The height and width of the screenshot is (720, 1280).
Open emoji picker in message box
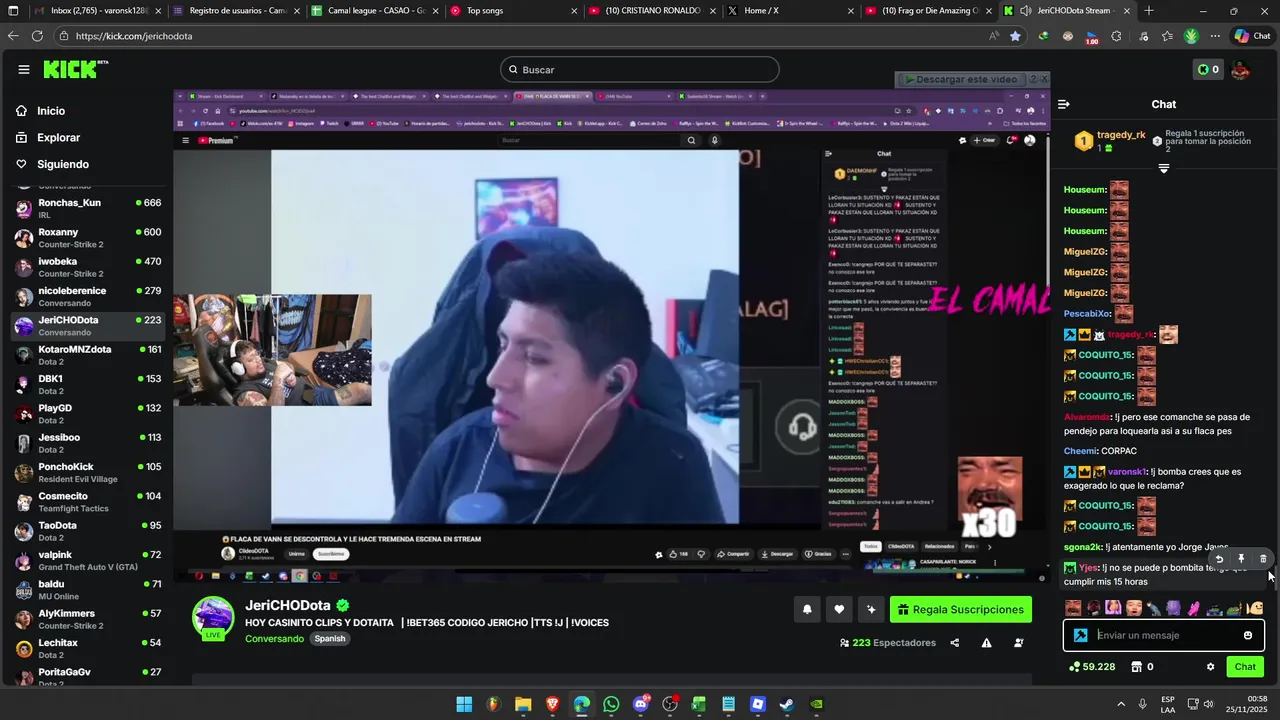(x=1248, y=635)
